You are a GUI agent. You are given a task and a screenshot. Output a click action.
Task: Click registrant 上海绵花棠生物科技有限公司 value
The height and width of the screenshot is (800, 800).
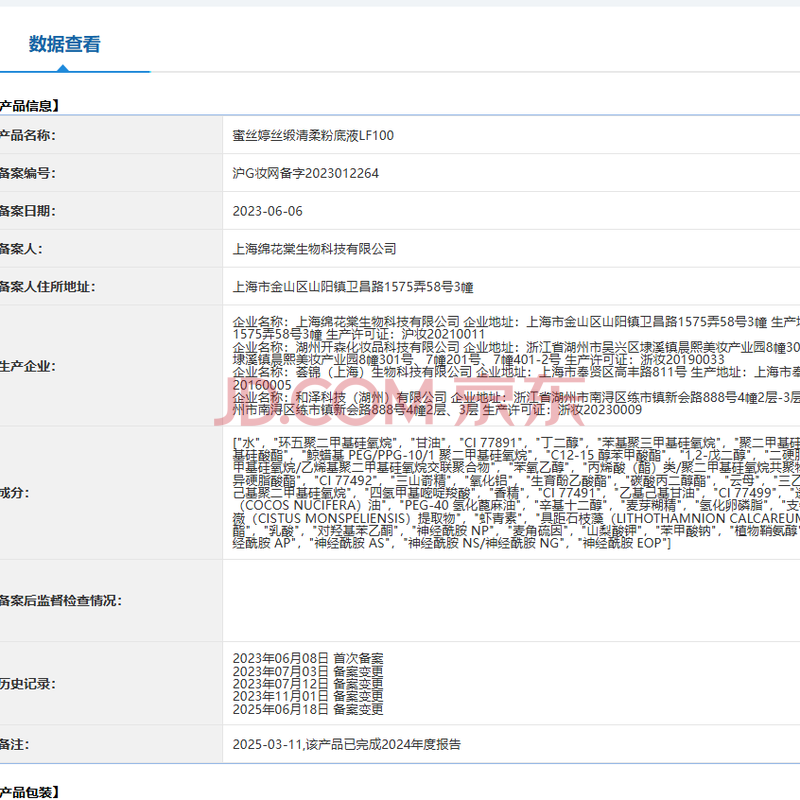314,249
